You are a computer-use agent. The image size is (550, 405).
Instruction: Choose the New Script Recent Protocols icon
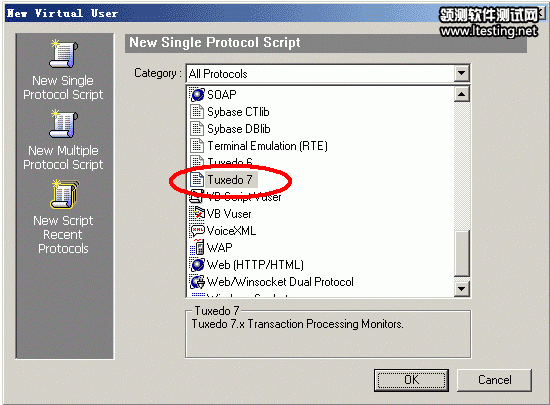pyautogui.click(x=65, y=194)
